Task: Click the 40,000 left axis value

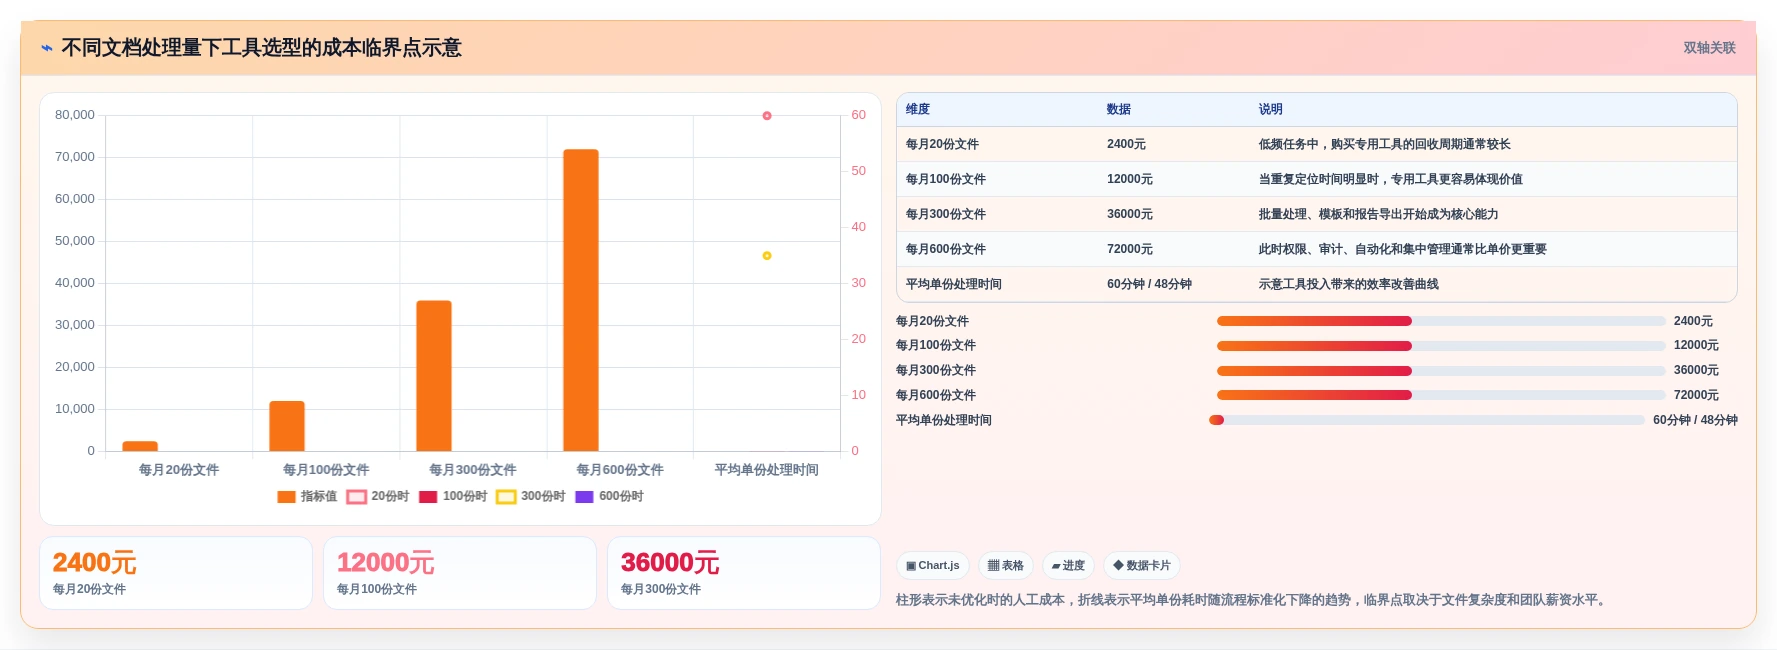Action: tap(75, 283)
